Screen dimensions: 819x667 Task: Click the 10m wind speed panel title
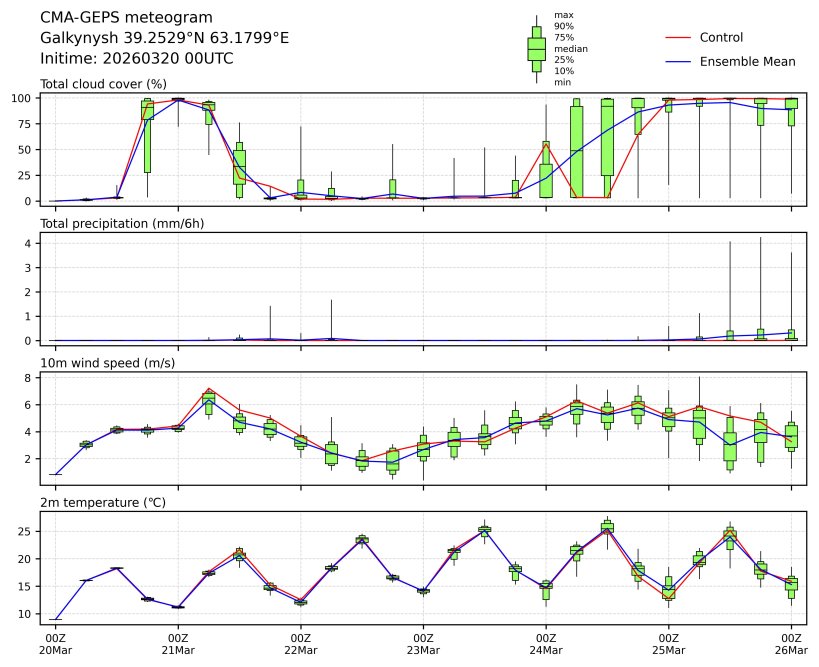click(x=107, y=363)
